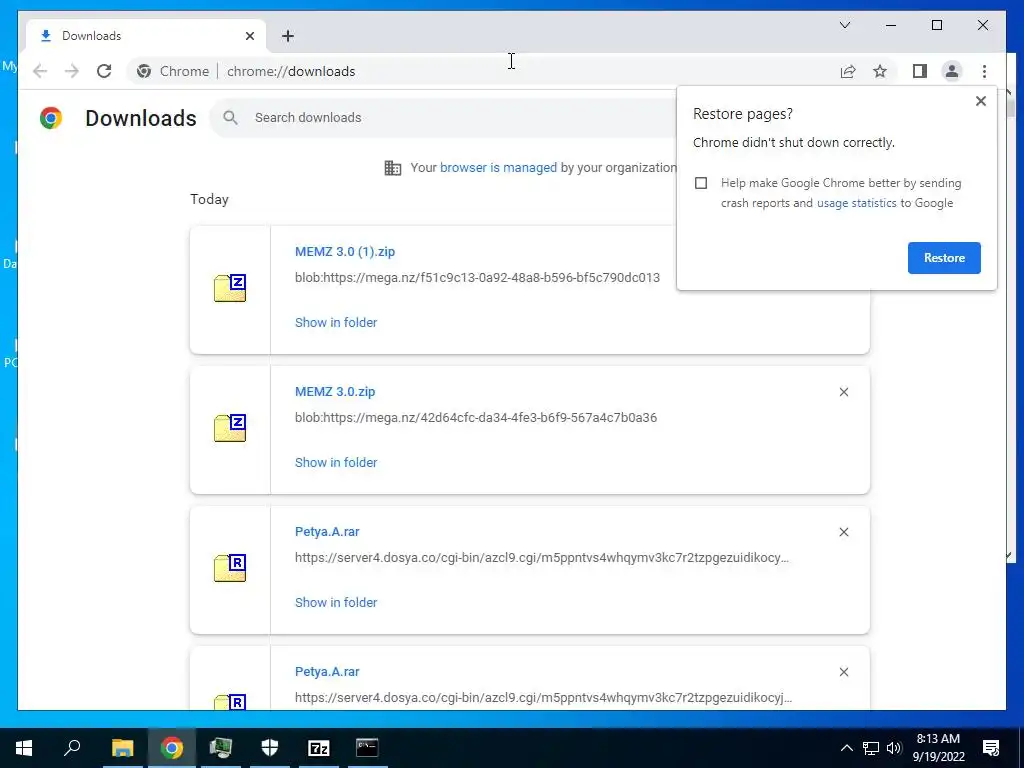
Task: Open the profile avatar menu
Action: pos(952,71)
